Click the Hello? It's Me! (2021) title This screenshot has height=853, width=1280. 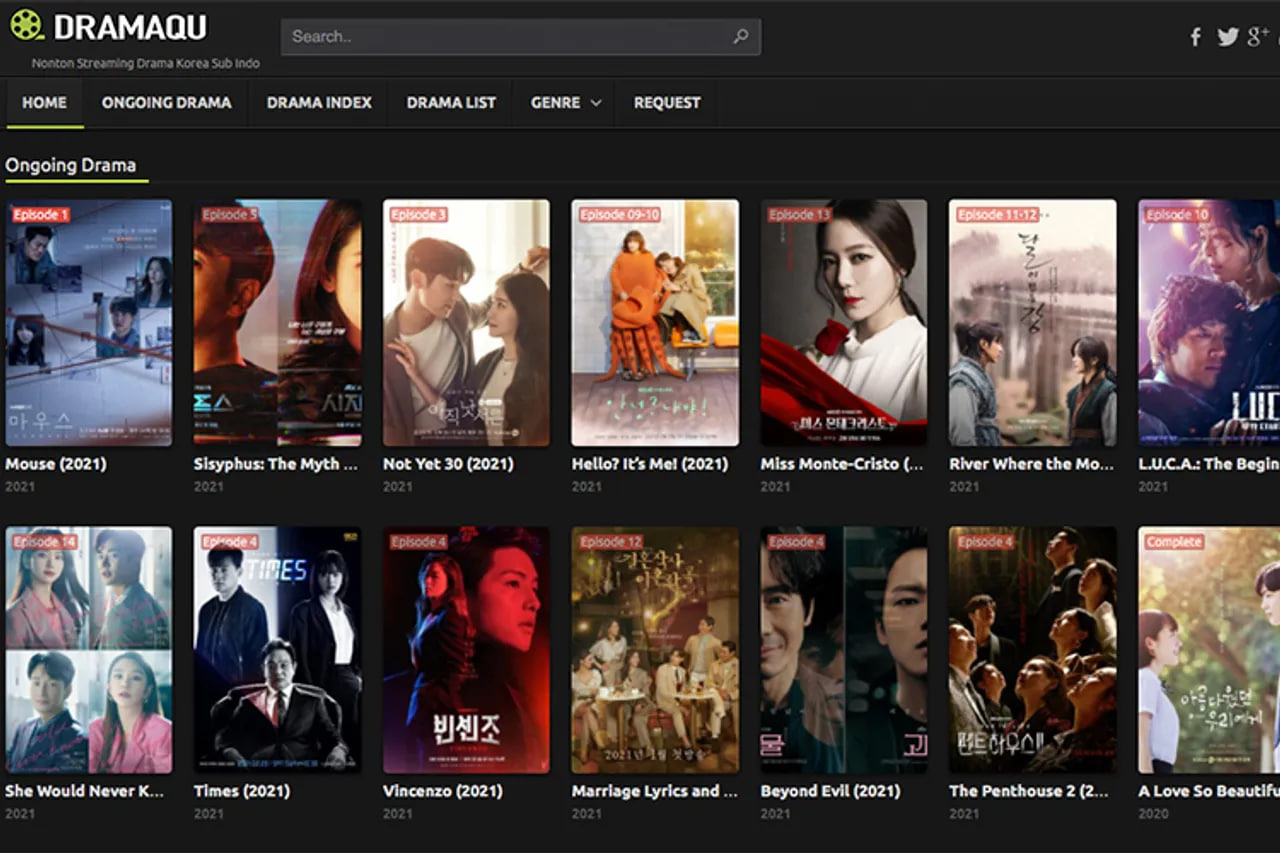click(650, 464)
